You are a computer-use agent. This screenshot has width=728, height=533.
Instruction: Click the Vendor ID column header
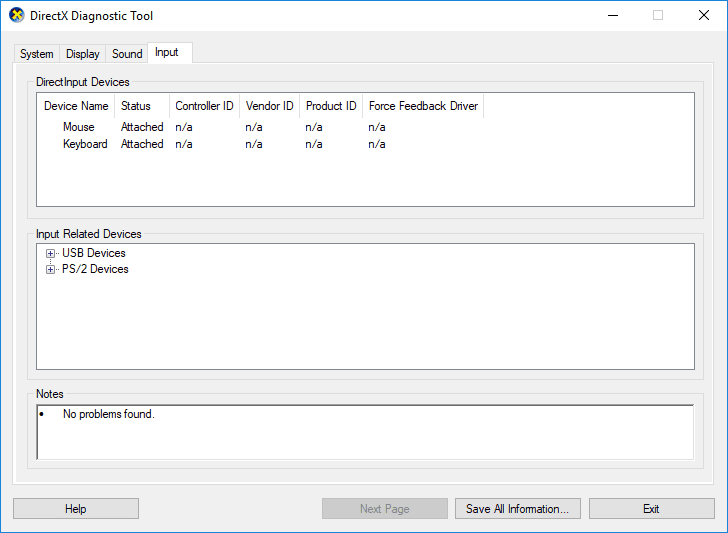pos(269,106)
